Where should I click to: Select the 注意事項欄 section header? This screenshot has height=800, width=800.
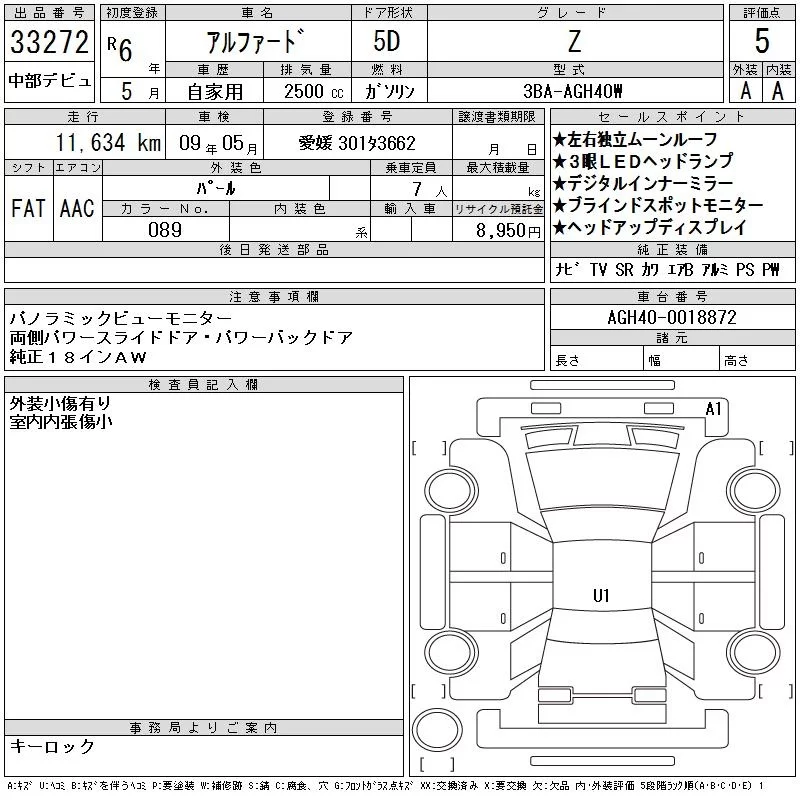pos(274,296)
